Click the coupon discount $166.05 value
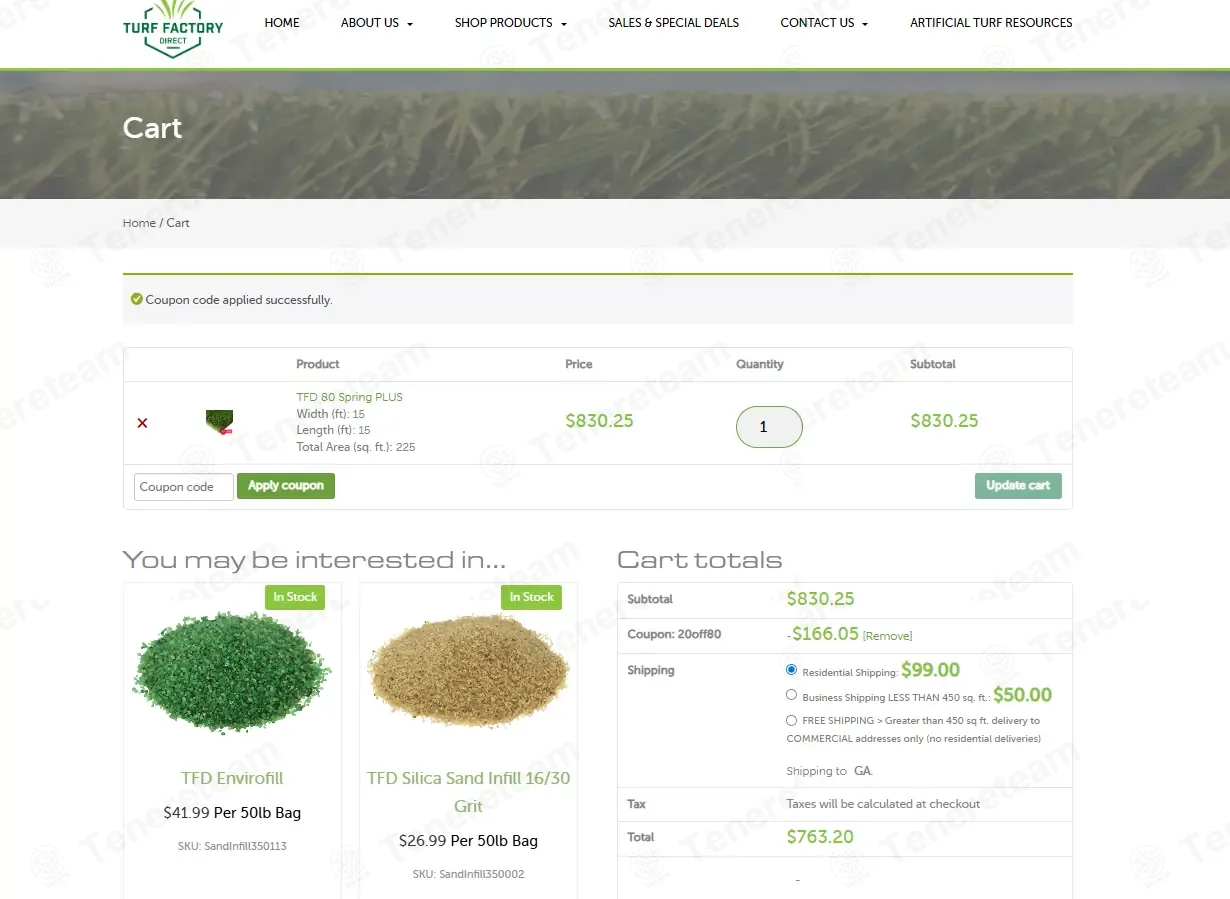This screenshot has height=899, width=1230. (823, 634)
